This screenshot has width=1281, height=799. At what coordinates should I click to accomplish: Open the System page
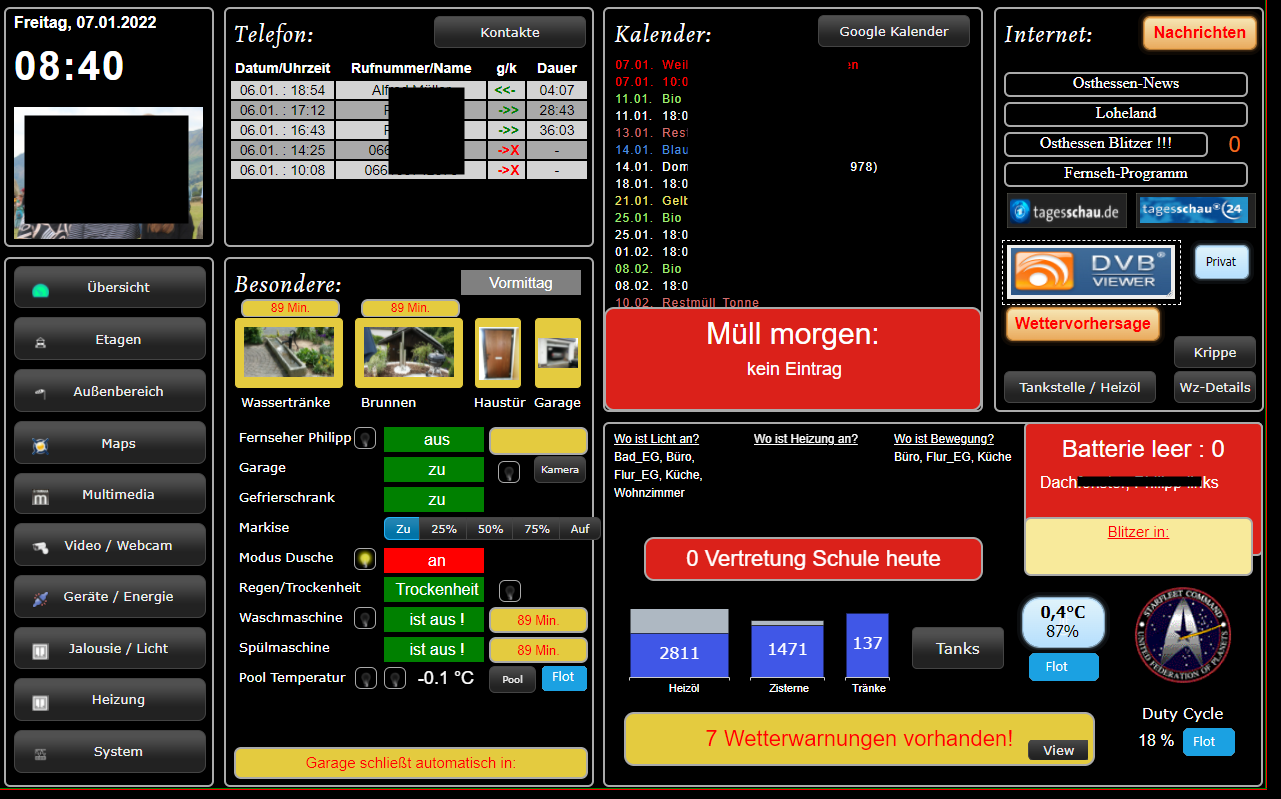(x=110, y=751)
